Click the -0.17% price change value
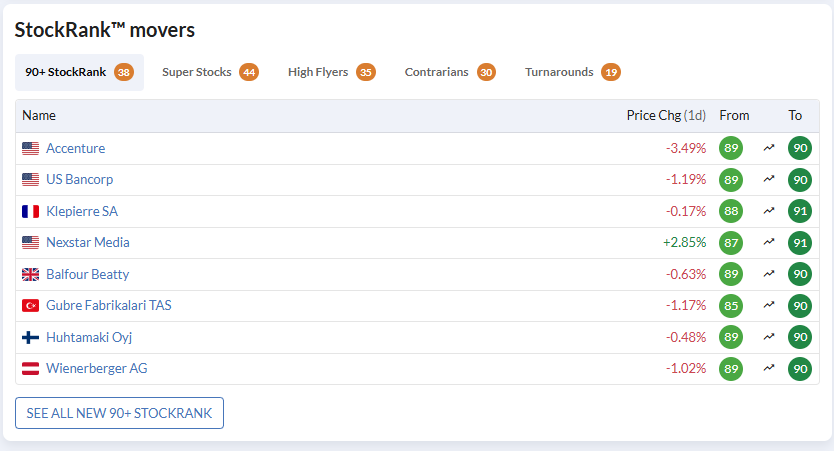Image resolution: width=834 pixels, height=451 pixels. coord(686,211)
